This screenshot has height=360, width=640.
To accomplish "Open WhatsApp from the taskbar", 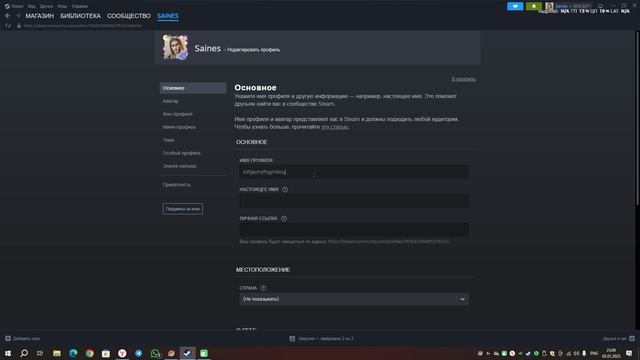I will 155,353.
